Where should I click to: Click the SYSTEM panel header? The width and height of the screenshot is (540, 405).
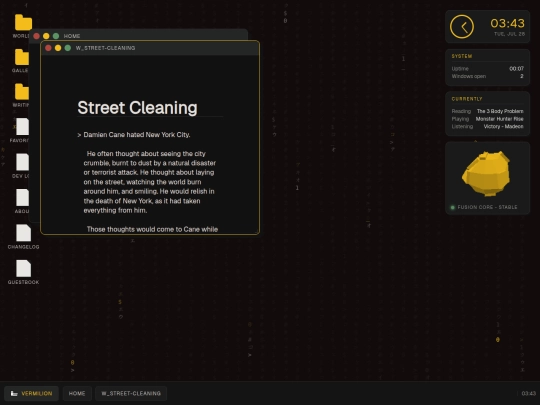tap(462, 56)
